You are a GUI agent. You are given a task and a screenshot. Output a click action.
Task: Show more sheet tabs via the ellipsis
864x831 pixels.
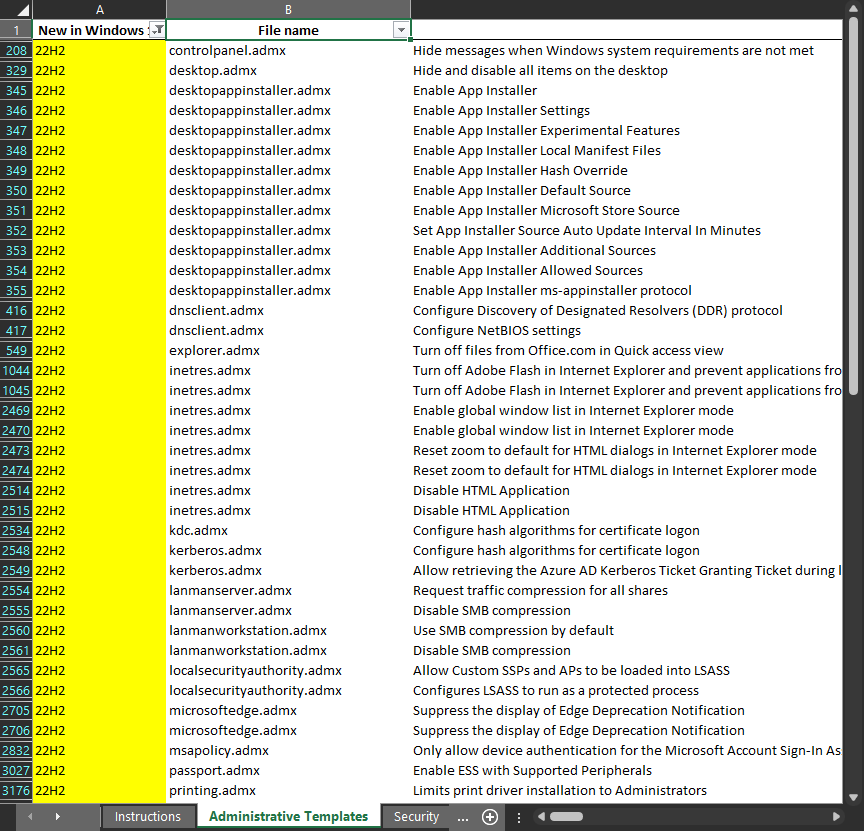(x=463, y=817)
